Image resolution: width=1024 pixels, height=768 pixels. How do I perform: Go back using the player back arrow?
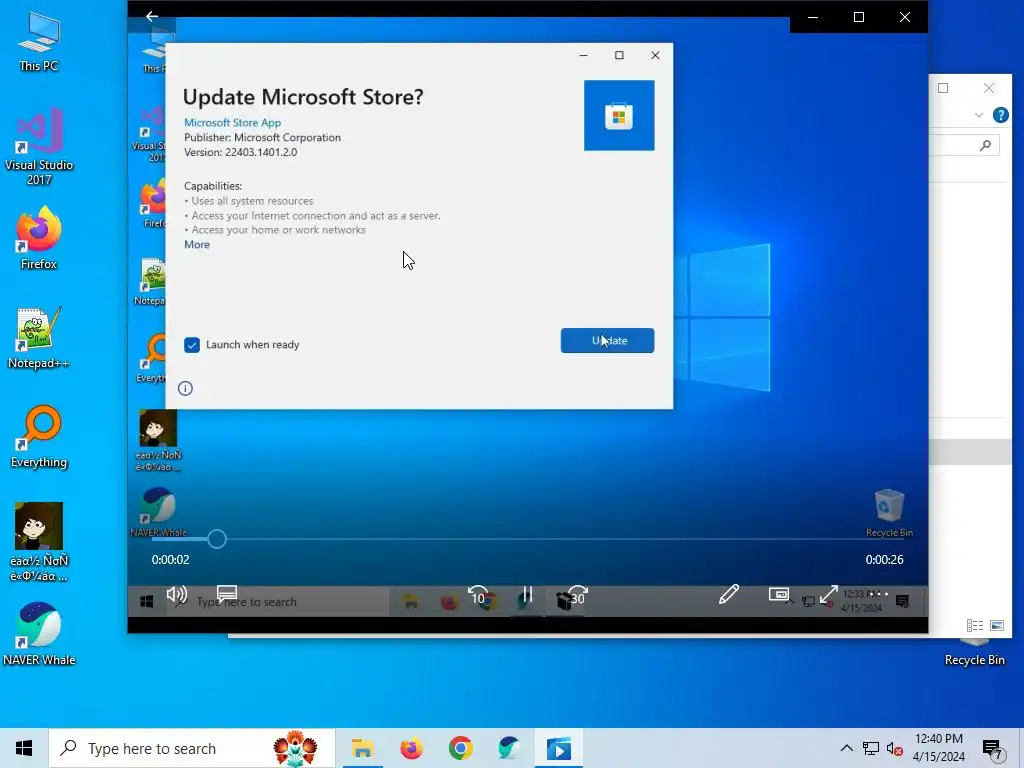152,16
